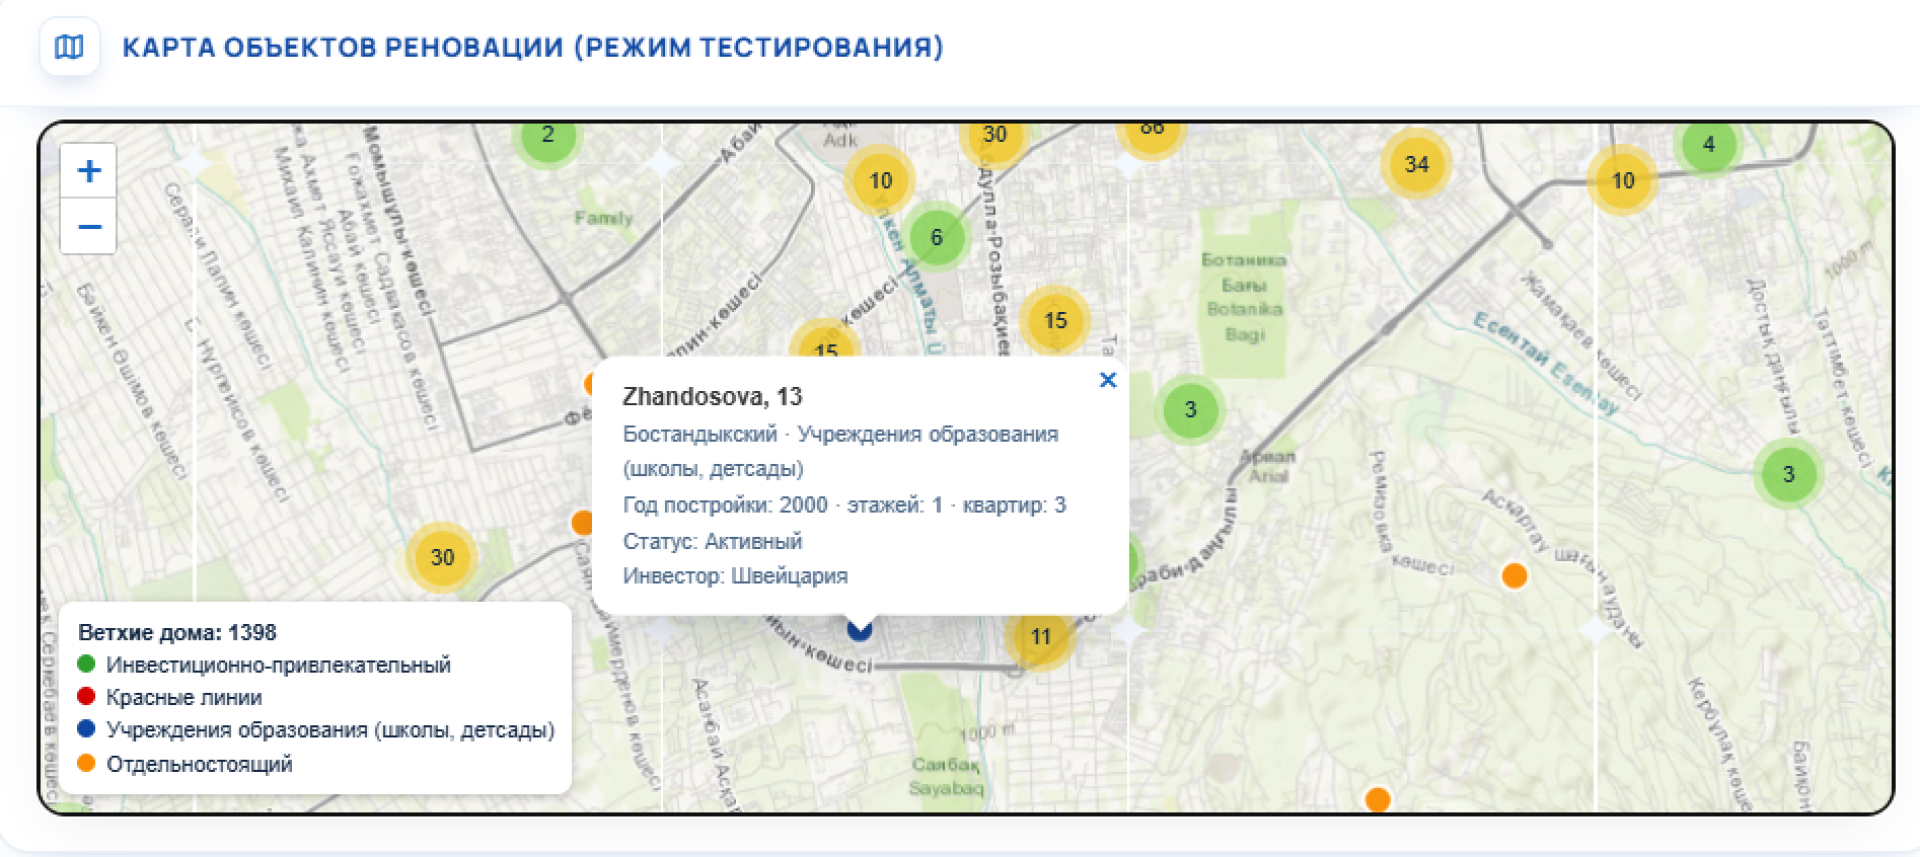Click the legend label 'Инвестиционно-привлекательный'
The height and width of the screenshot is (857, 1920).
278,665
